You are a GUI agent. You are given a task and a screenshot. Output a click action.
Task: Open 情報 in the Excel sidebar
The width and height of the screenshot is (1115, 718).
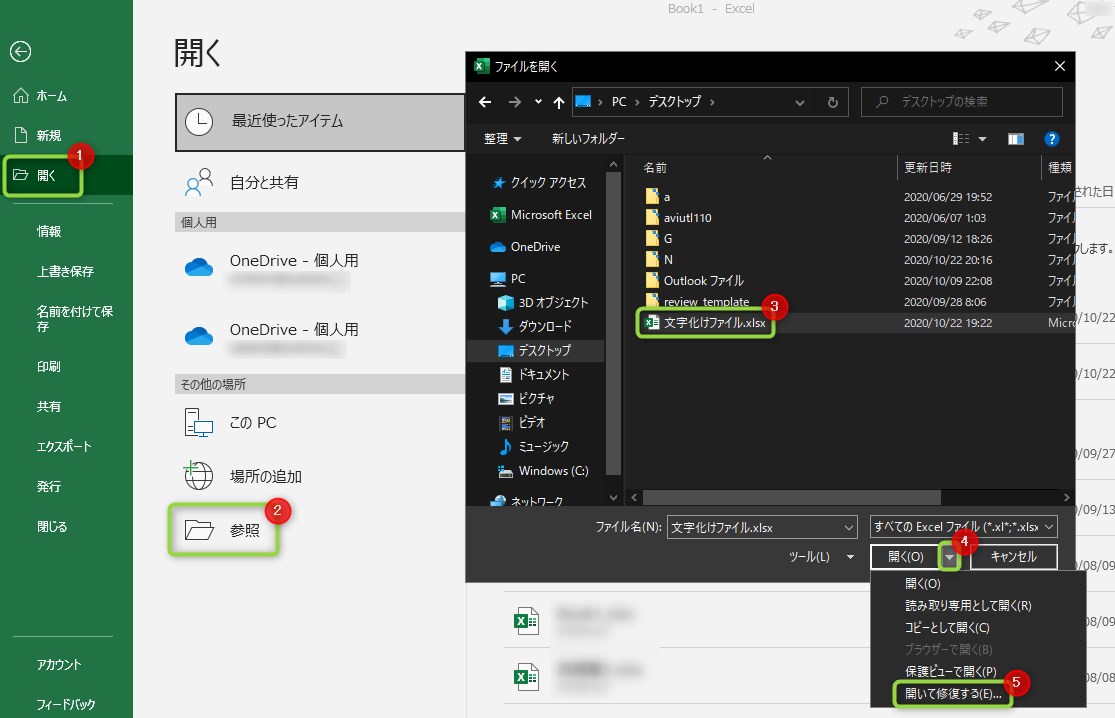click(49, 231)
